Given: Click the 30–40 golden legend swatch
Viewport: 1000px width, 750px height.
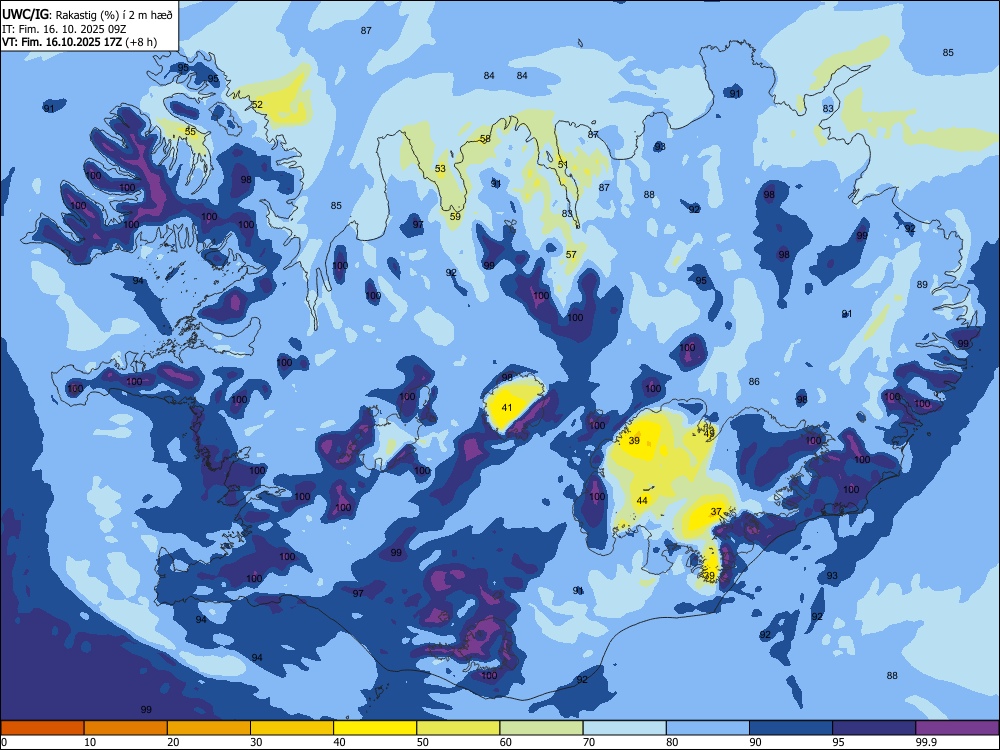Looking at the screenshot, I should click(x=292, y=728).
